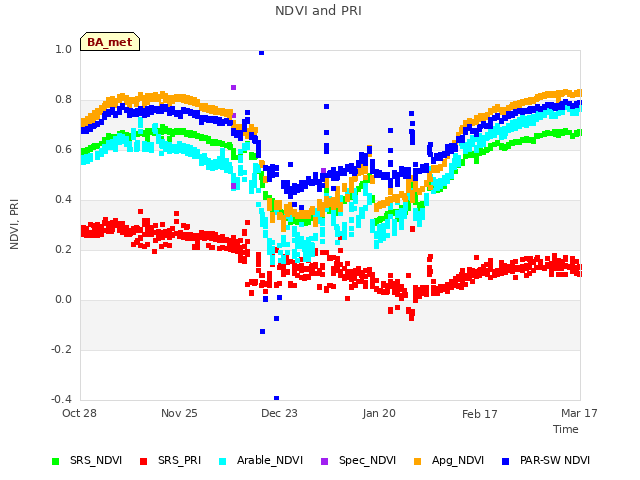Click the Feb 17 date tick

[x=480, y=414]
